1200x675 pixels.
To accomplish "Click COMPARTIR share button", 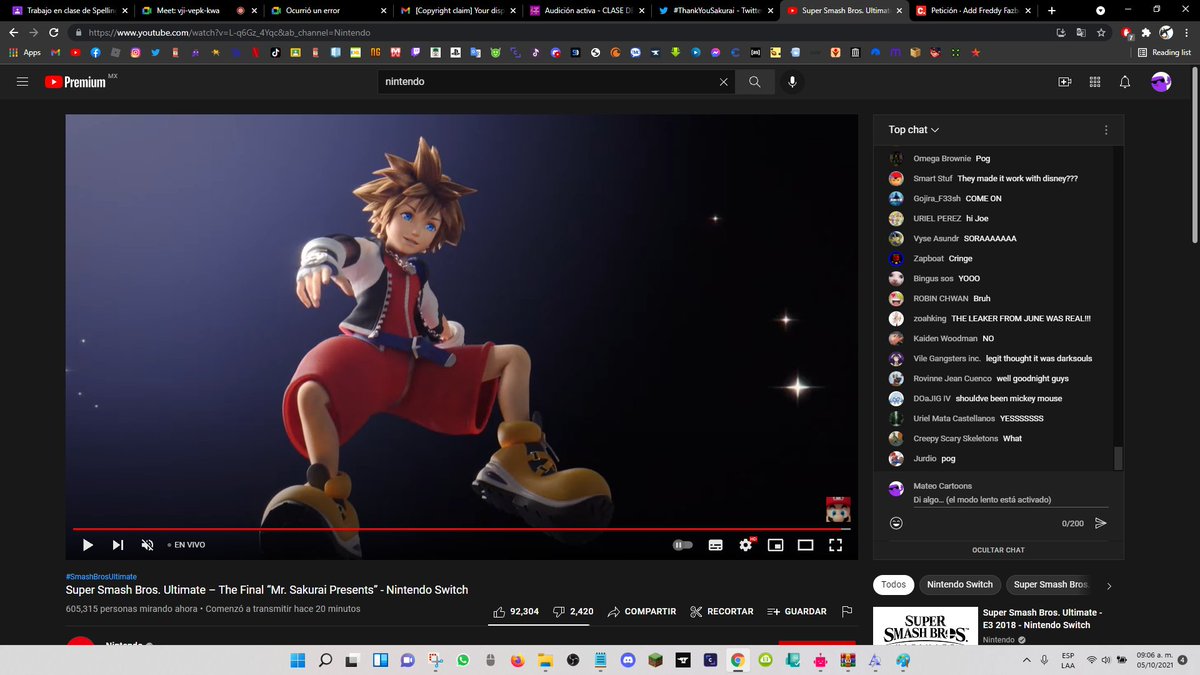I will tap(641, 611).
